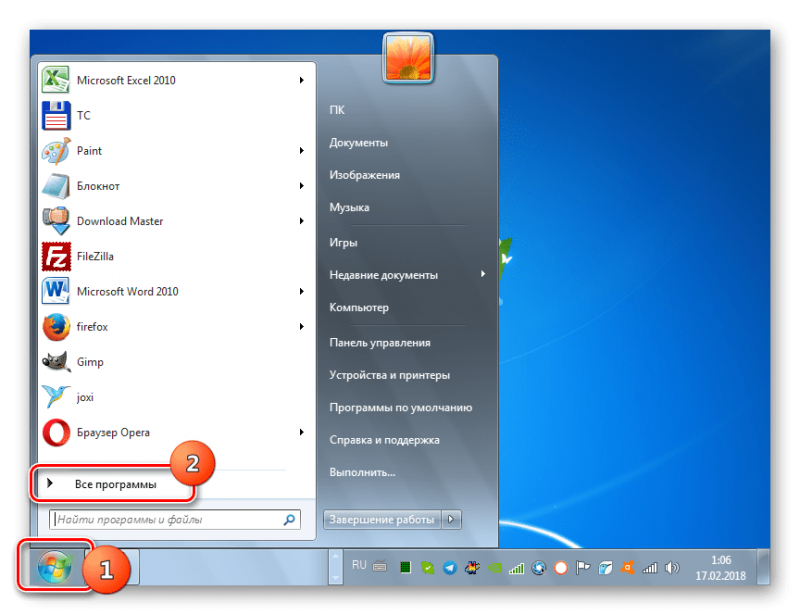Open Изображения library
The height and width of the screenshot is (615, 800).
point(365,175)
